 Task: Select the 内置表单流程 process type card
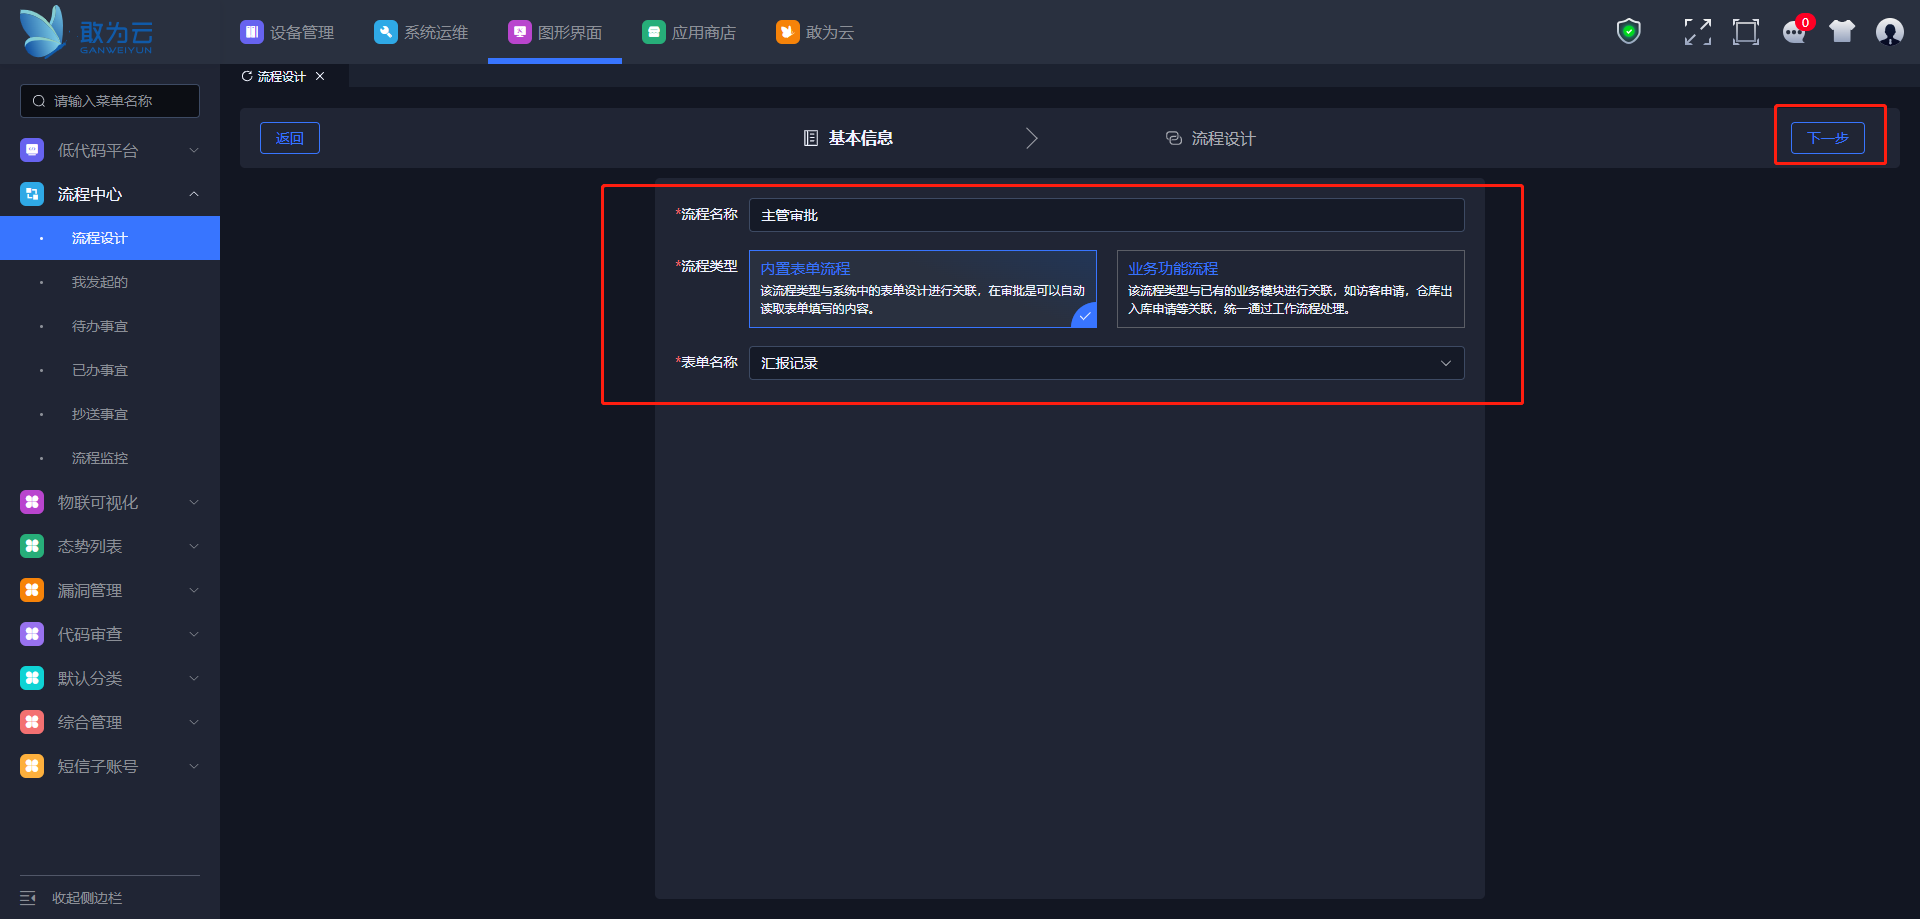923,289
